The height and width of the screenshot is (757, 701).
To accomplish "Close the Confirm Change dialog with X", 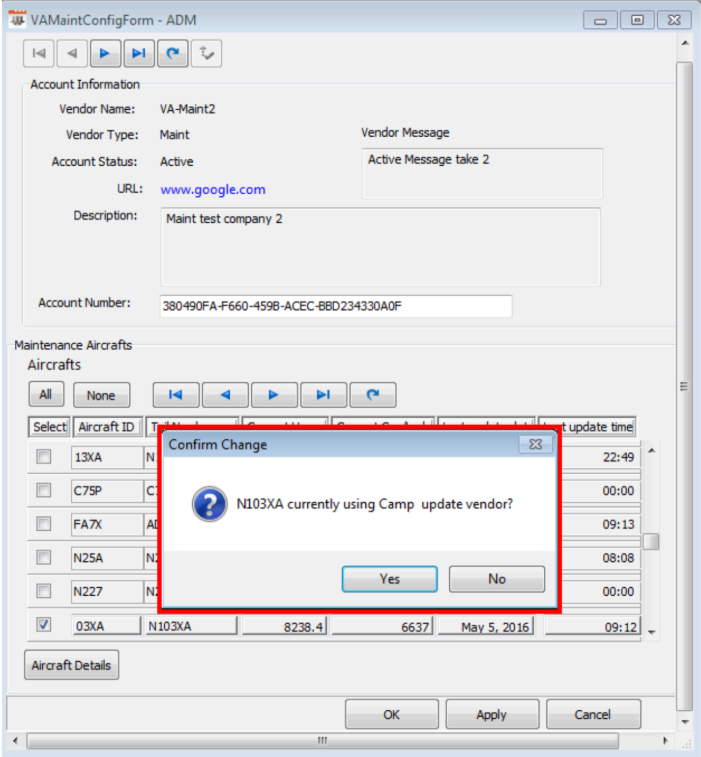I will point(535,444).
